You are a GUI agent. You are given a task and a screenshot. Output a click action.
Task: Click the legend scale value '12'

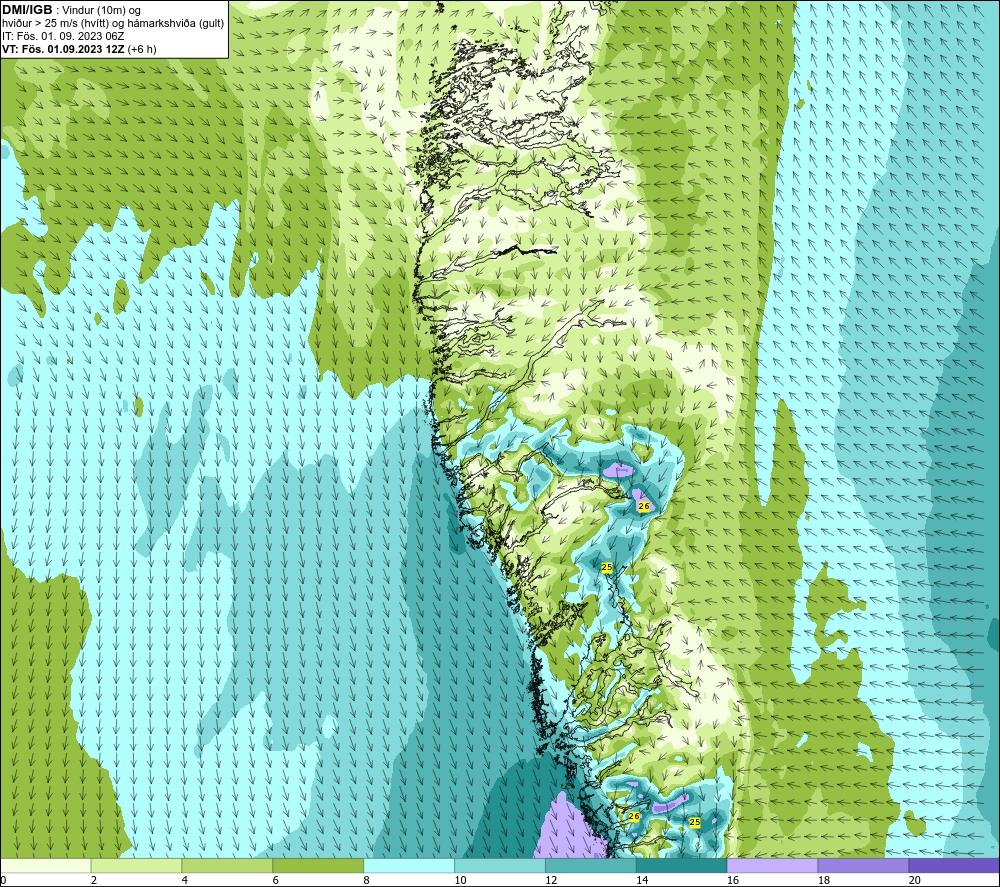[552, 881]
